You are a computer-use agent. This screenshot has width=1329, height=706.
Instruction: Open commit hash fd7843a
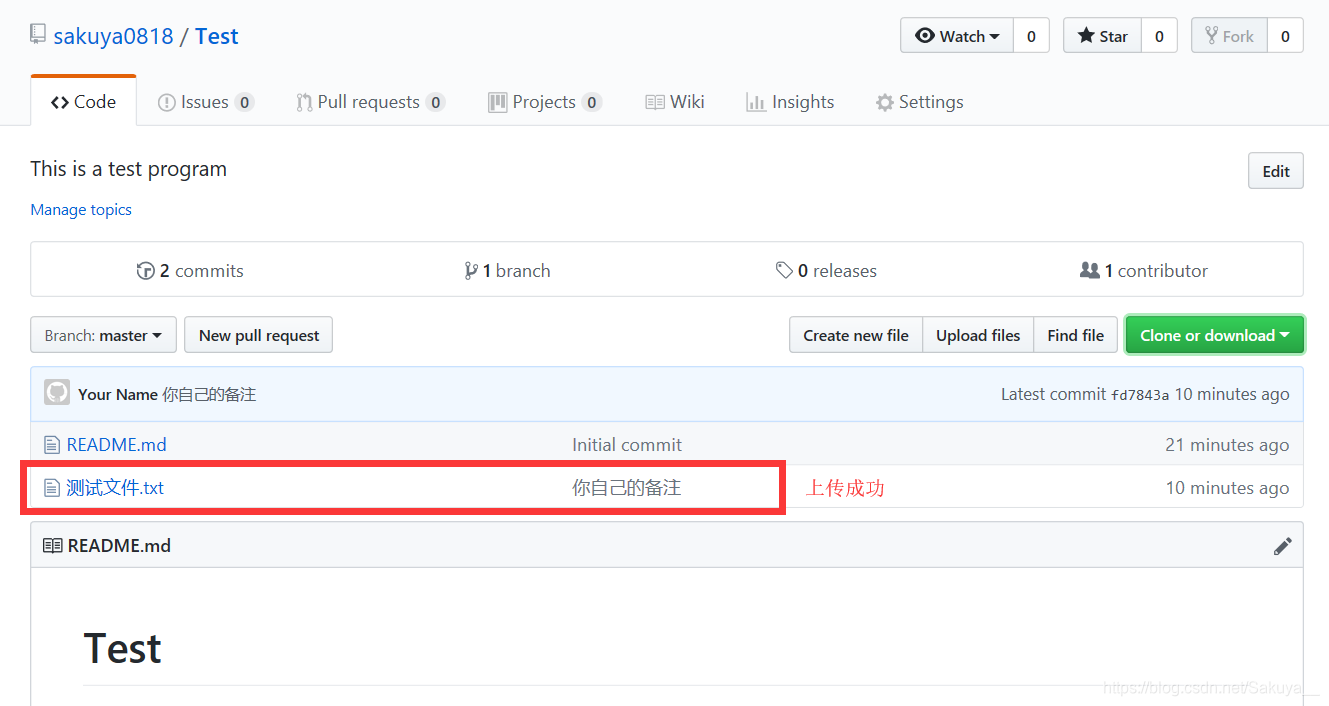pos(1140,395)
